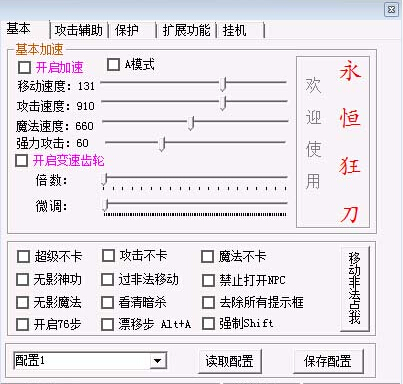Screen dimensions: 403x384
Task: Click the 强力攻击 slider thumb
Action: 162,144
